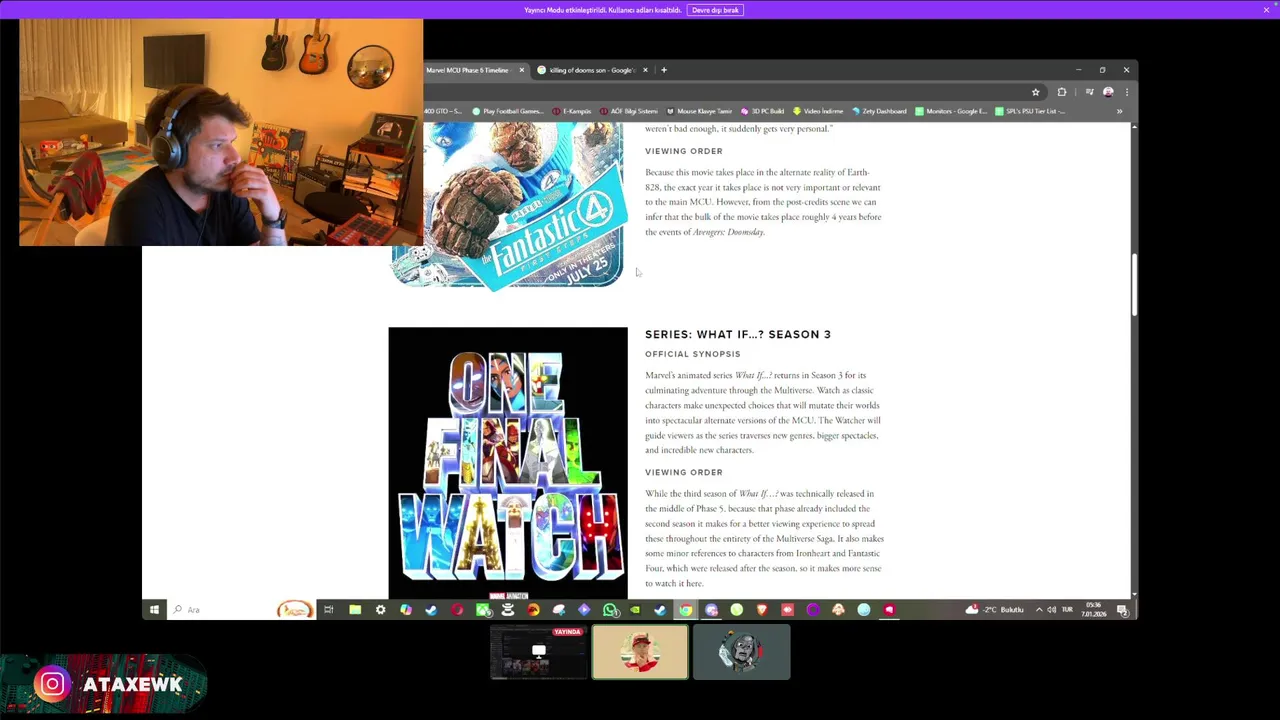Viewport: 1280px width, 720px height.
Task: Open the 3D PC Build bookmark
Action: pyautogui.click(x=763, y=111)
